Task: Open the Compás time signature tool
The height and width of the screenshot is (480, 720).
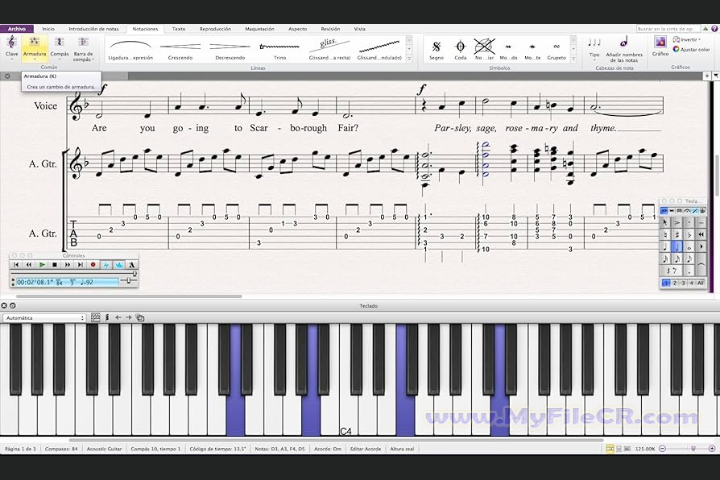Action: 59,48
